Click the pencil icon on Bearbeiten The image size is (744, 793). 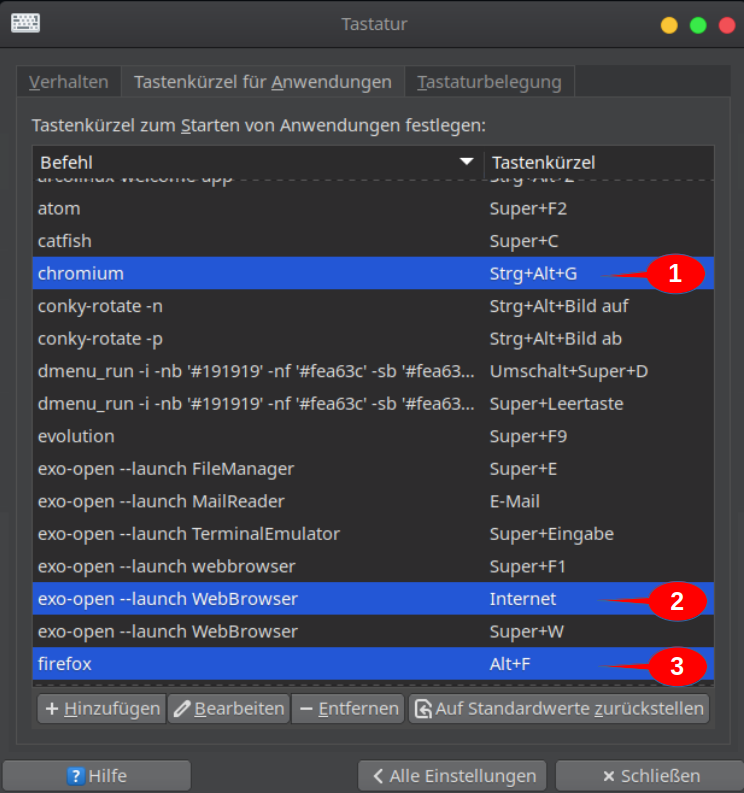181,709
